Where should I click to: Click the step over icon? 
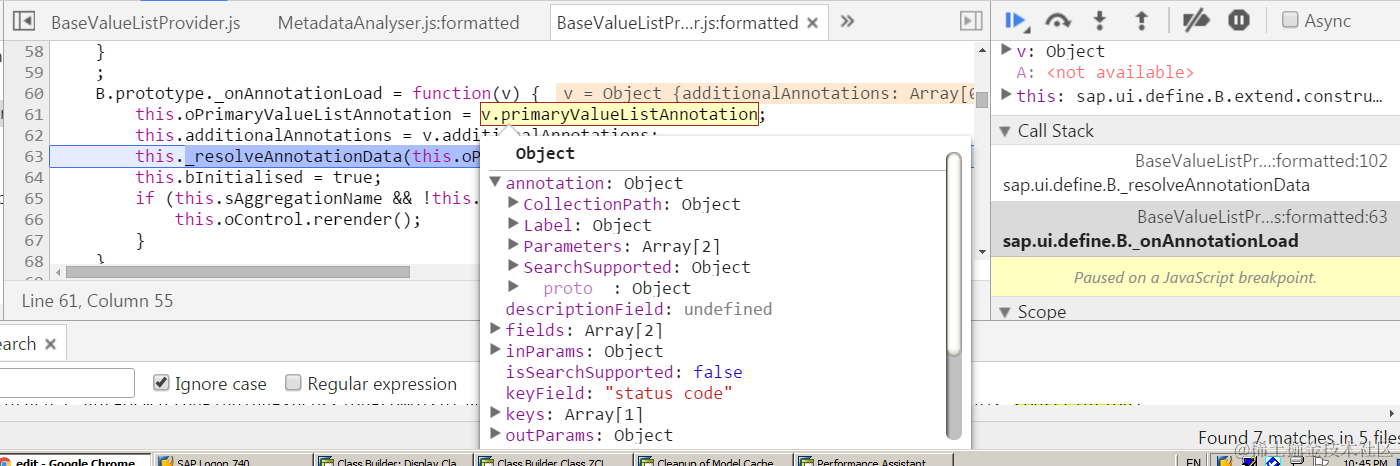(1058, 20)
